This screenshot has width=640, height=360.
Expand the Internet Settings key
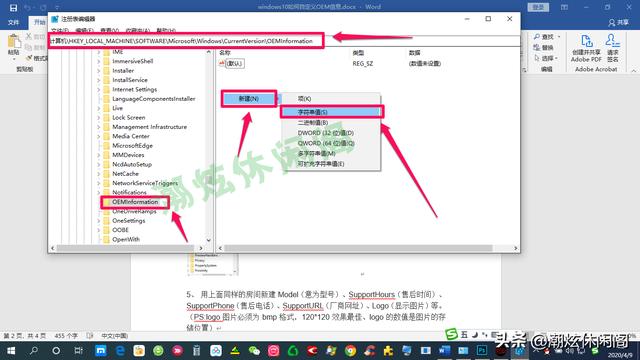point(98,89)
